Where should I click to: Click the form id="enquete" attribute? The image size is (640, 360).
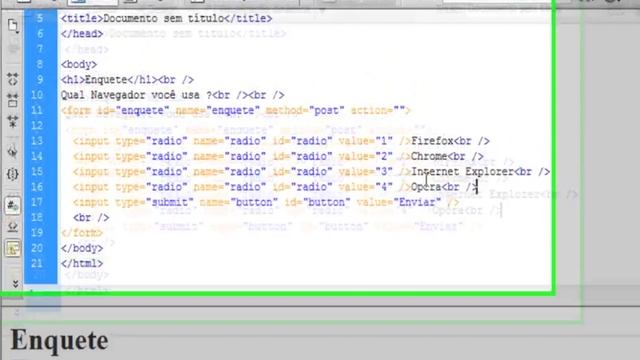(133, 110)
